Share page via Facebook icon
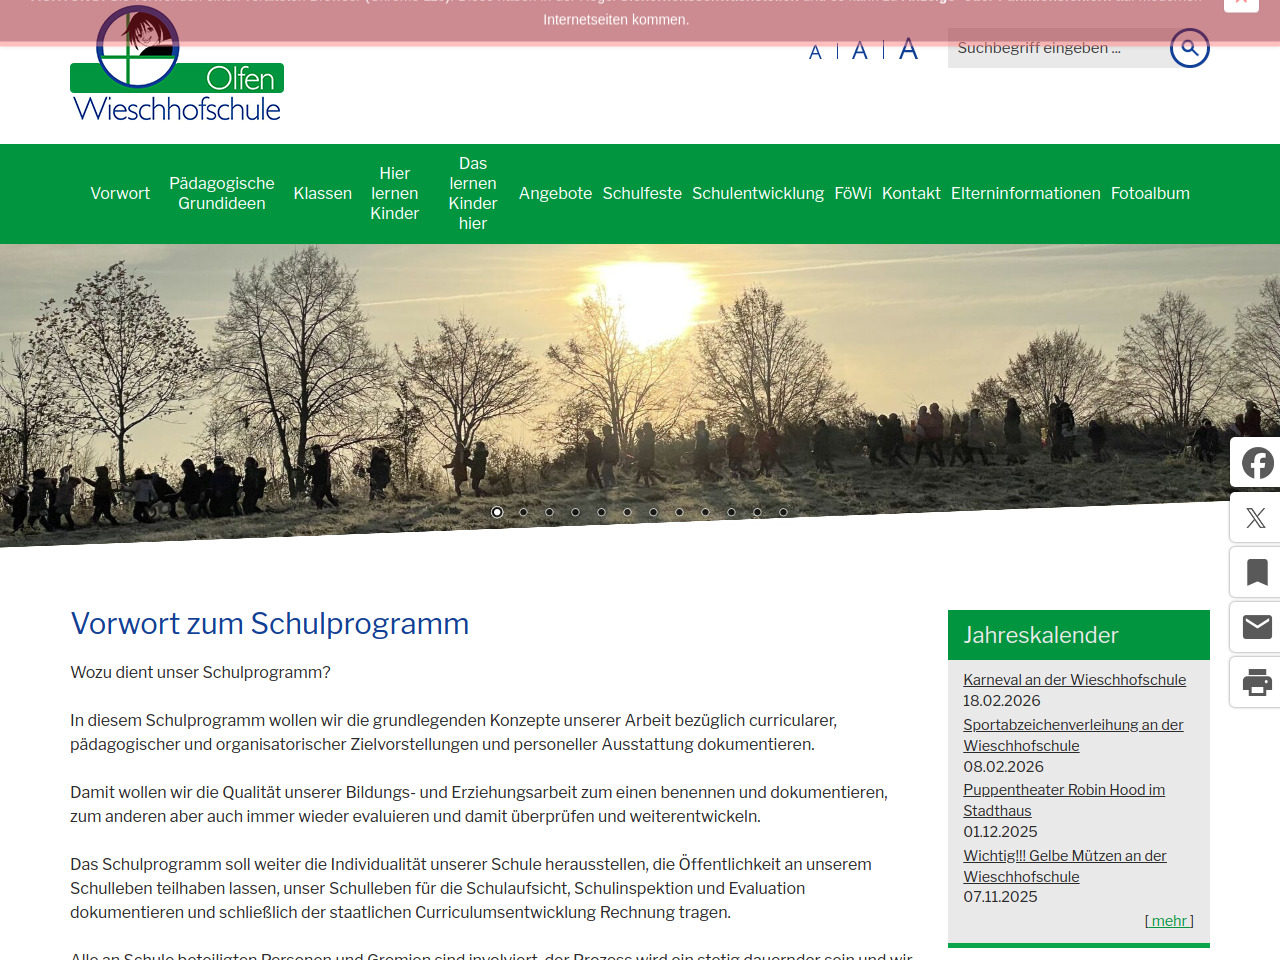Image resolution: width=1280 pixels, height=960 pixels. click(x=1256, y=463)
